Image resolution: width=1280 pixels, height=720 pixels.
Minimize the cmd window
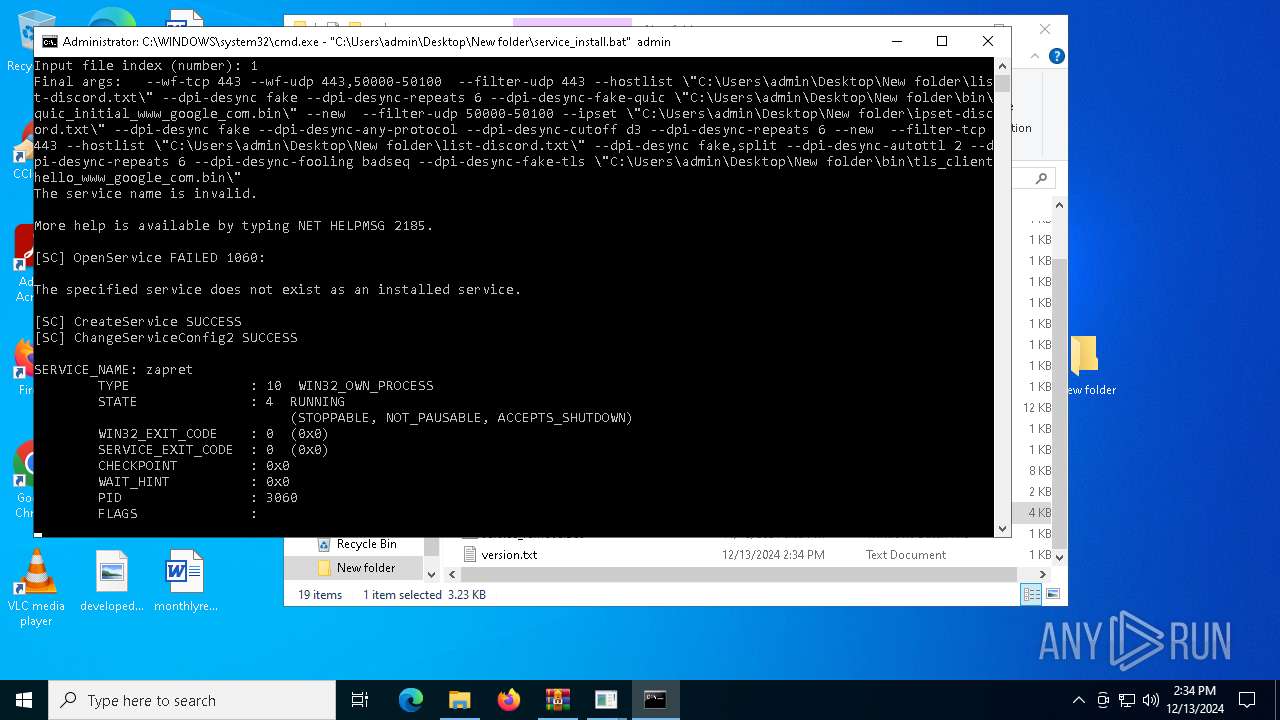[x=896, y=41]
